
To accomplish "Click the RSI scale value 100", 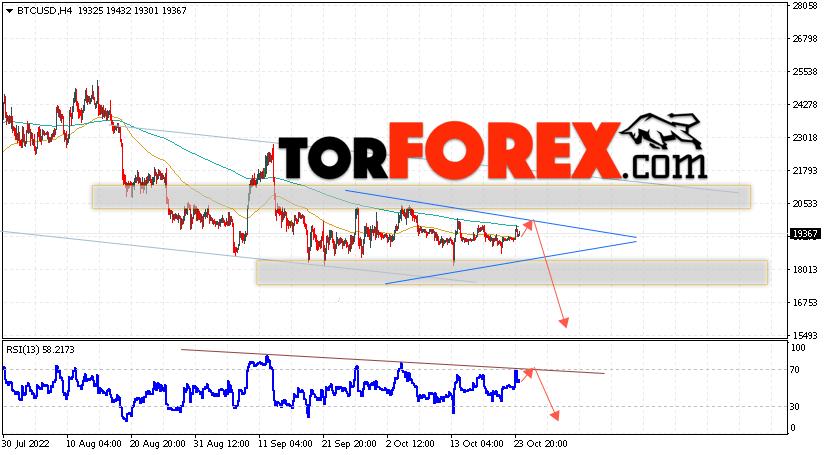I will click(x=798, y=348).
